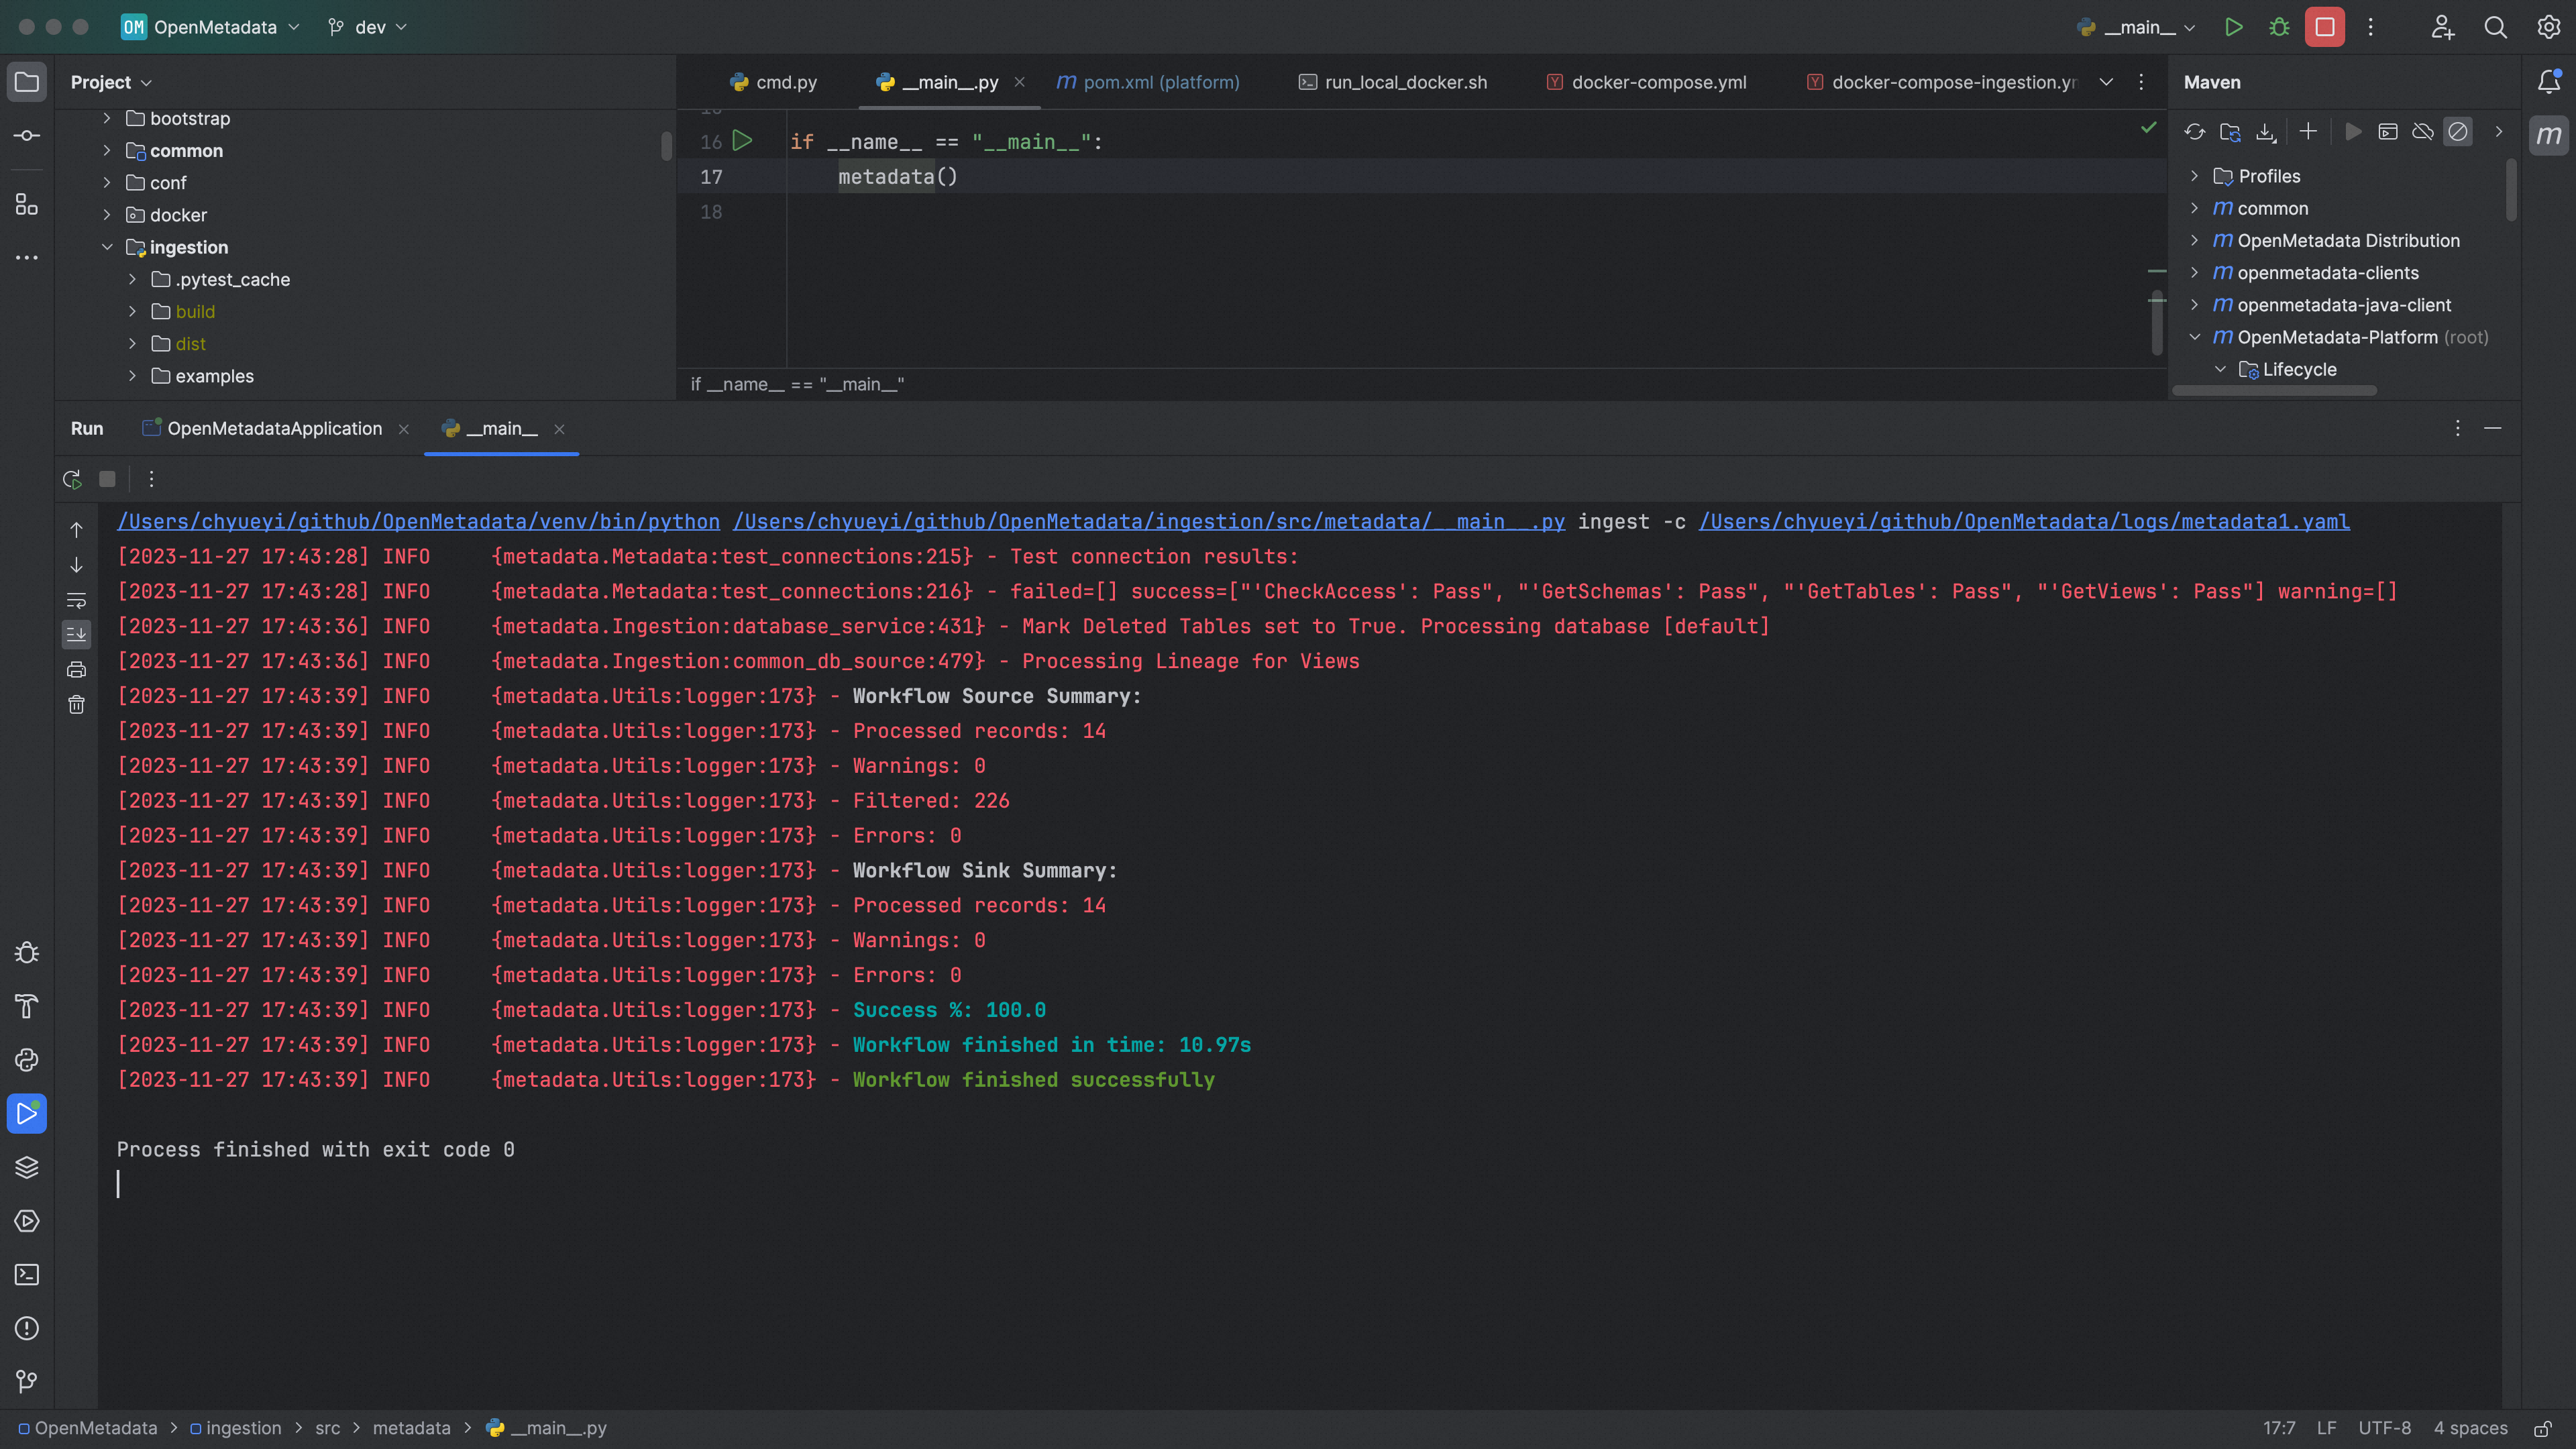The height and width of the screenshot is (1449, 2576).
Task: Click Reload All Maven Projects icon
Action: 2195,132
